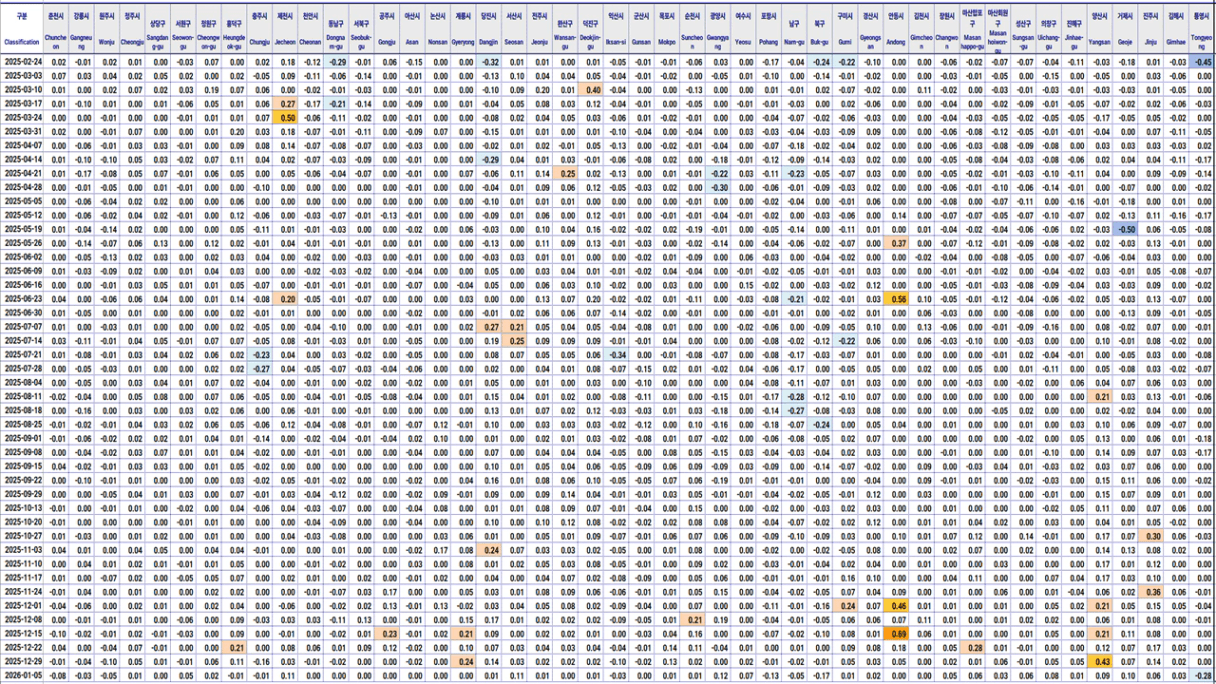Click the blue -0.34 cell under Iksan-si
Image resolution: width=1216 pixels, height=684 pixels.
[x=618, y=355]
